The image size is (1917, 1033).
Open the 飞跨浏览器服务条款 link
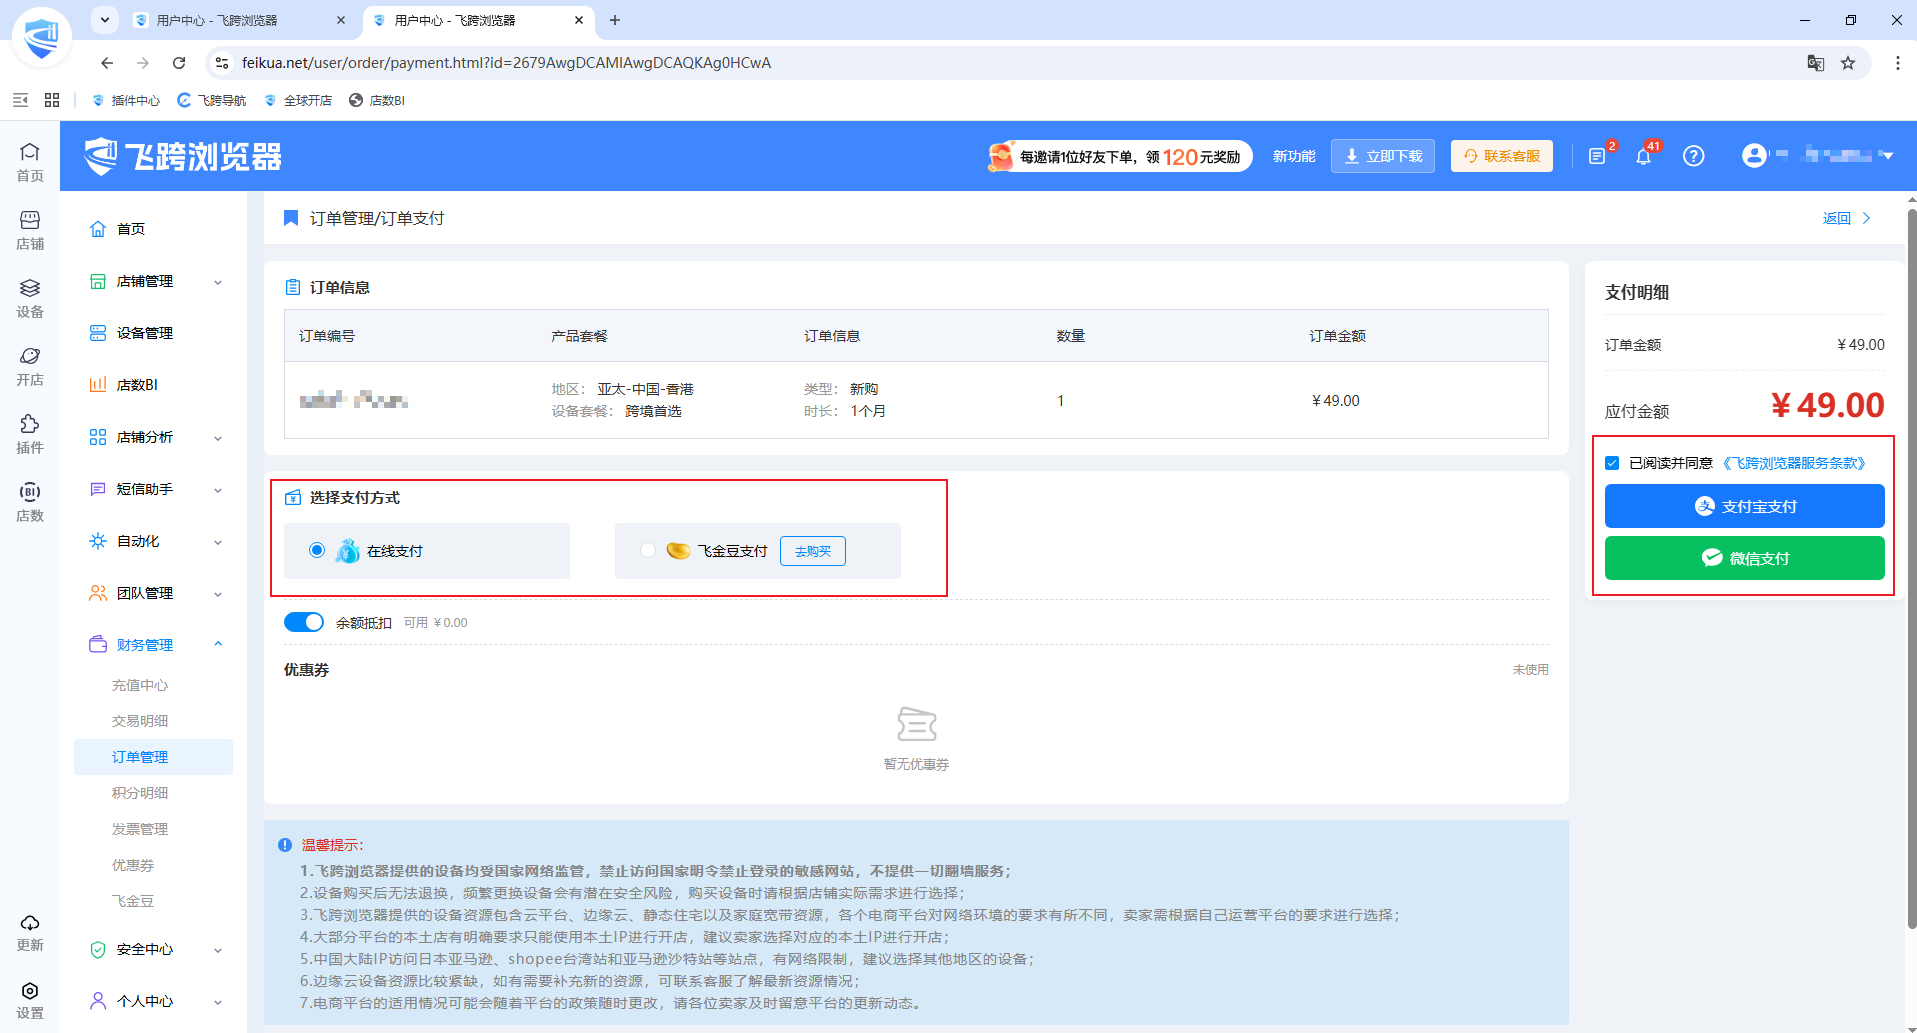coord(1794,463)
